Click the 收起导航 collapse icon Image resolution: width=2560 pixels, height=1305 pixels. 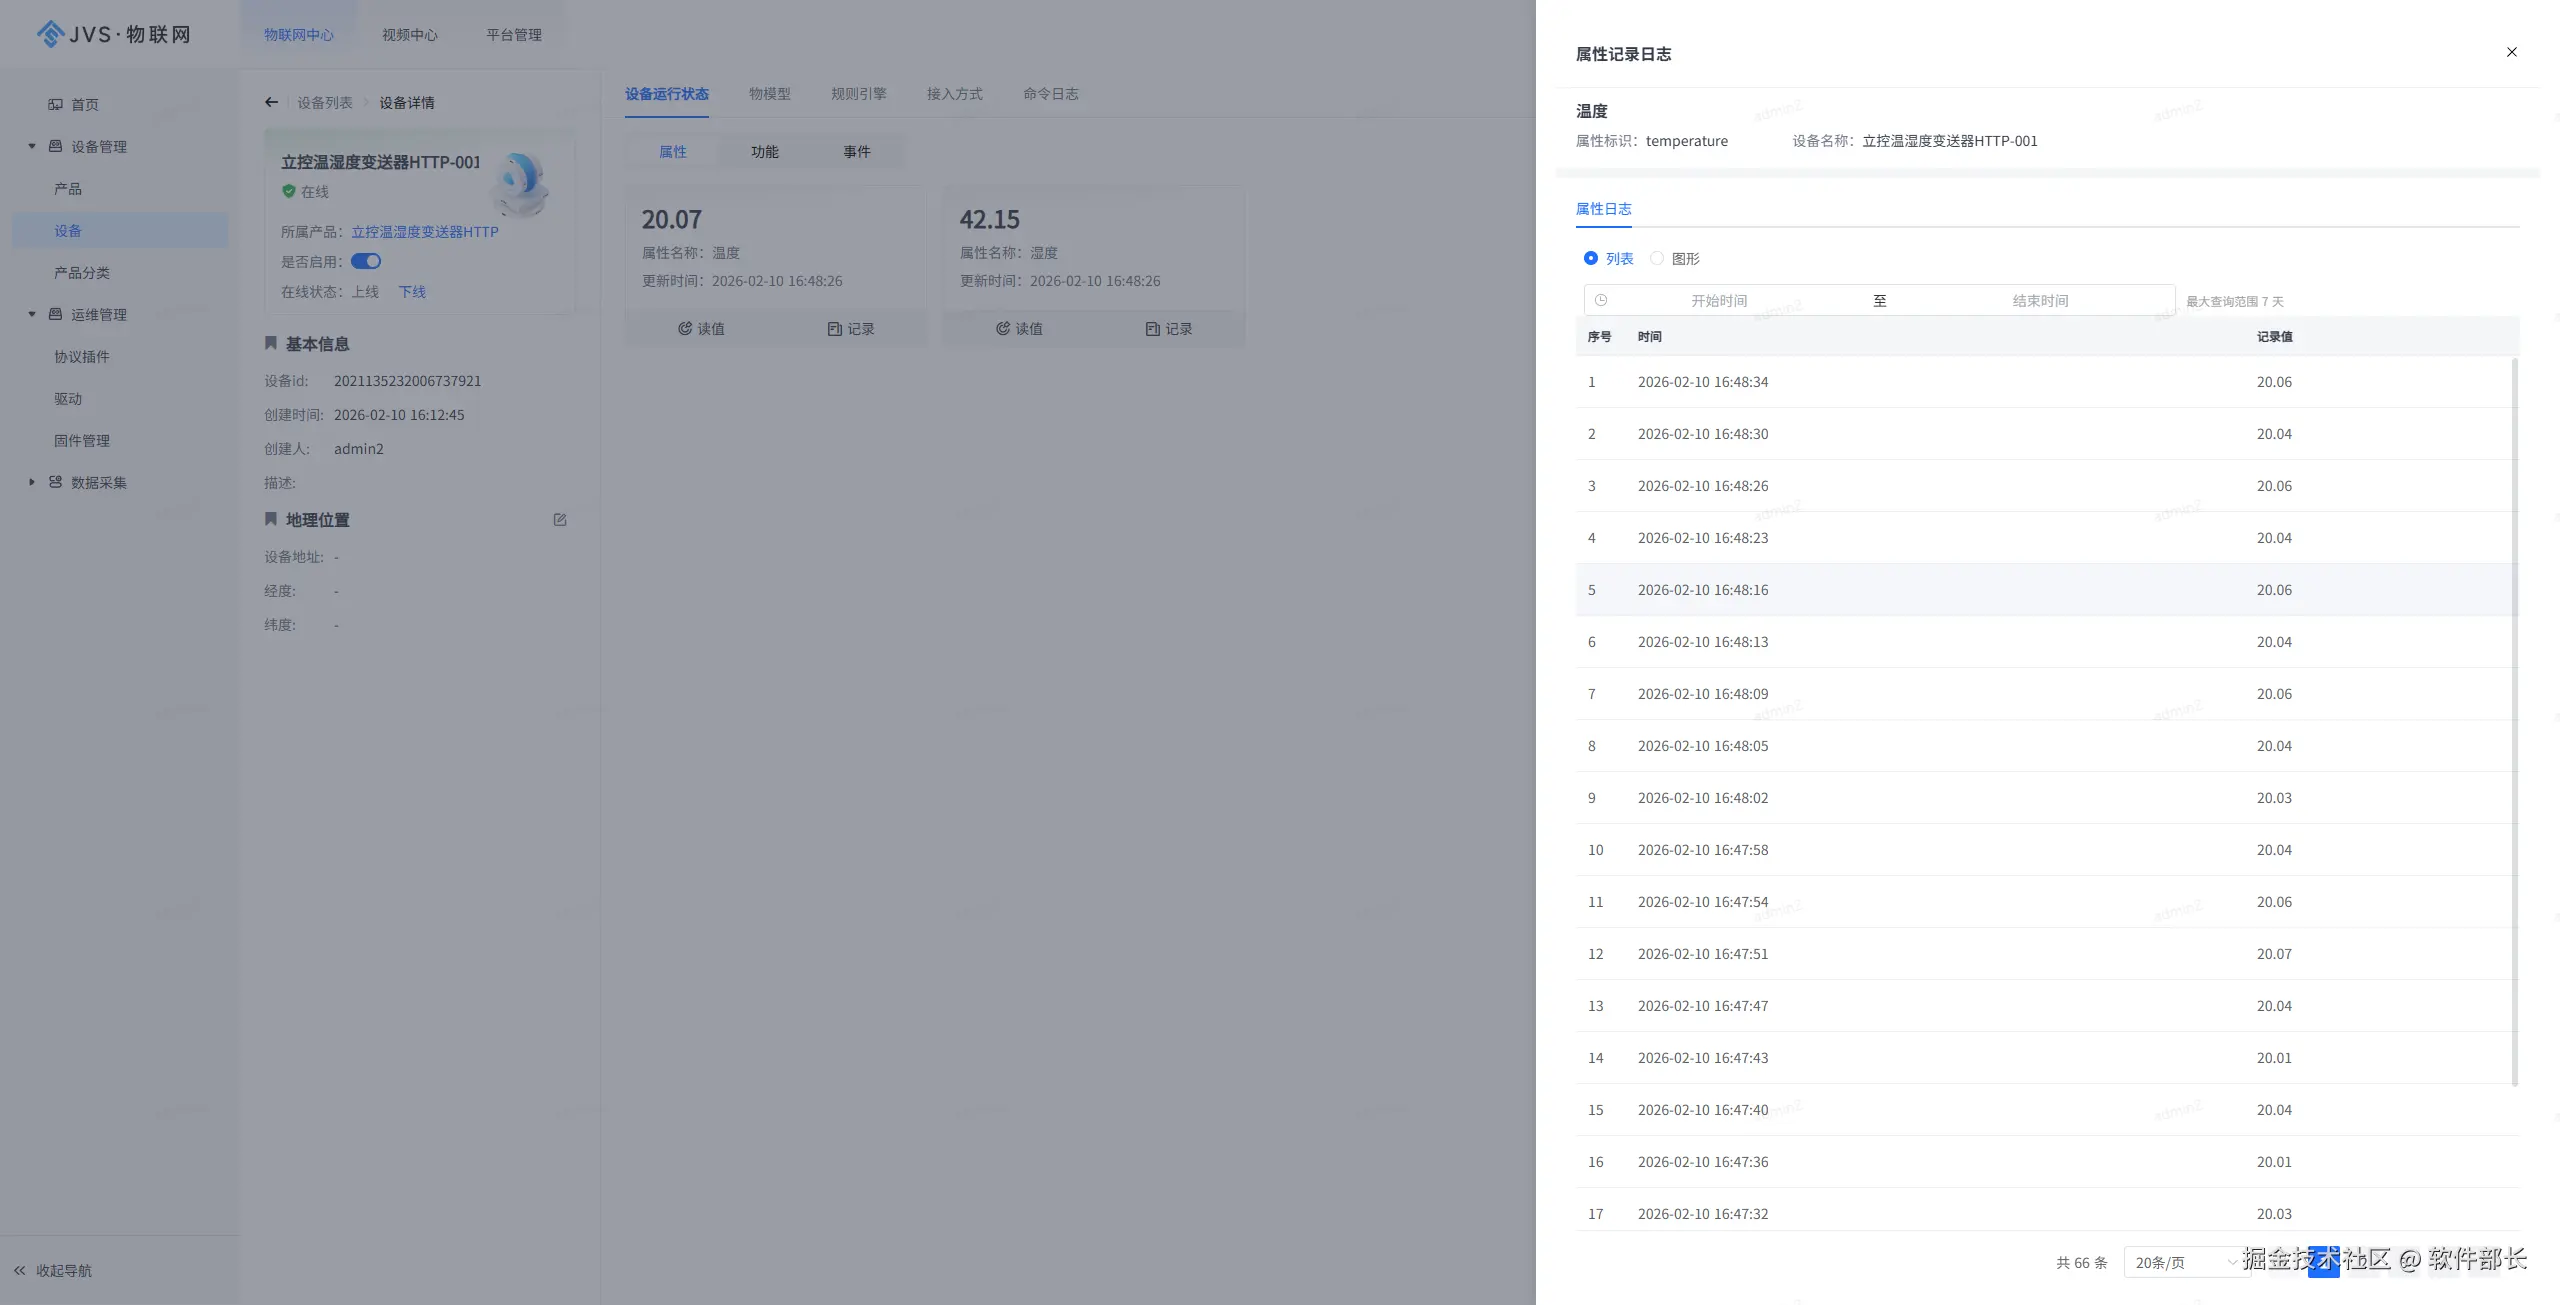pos(19,1270)
